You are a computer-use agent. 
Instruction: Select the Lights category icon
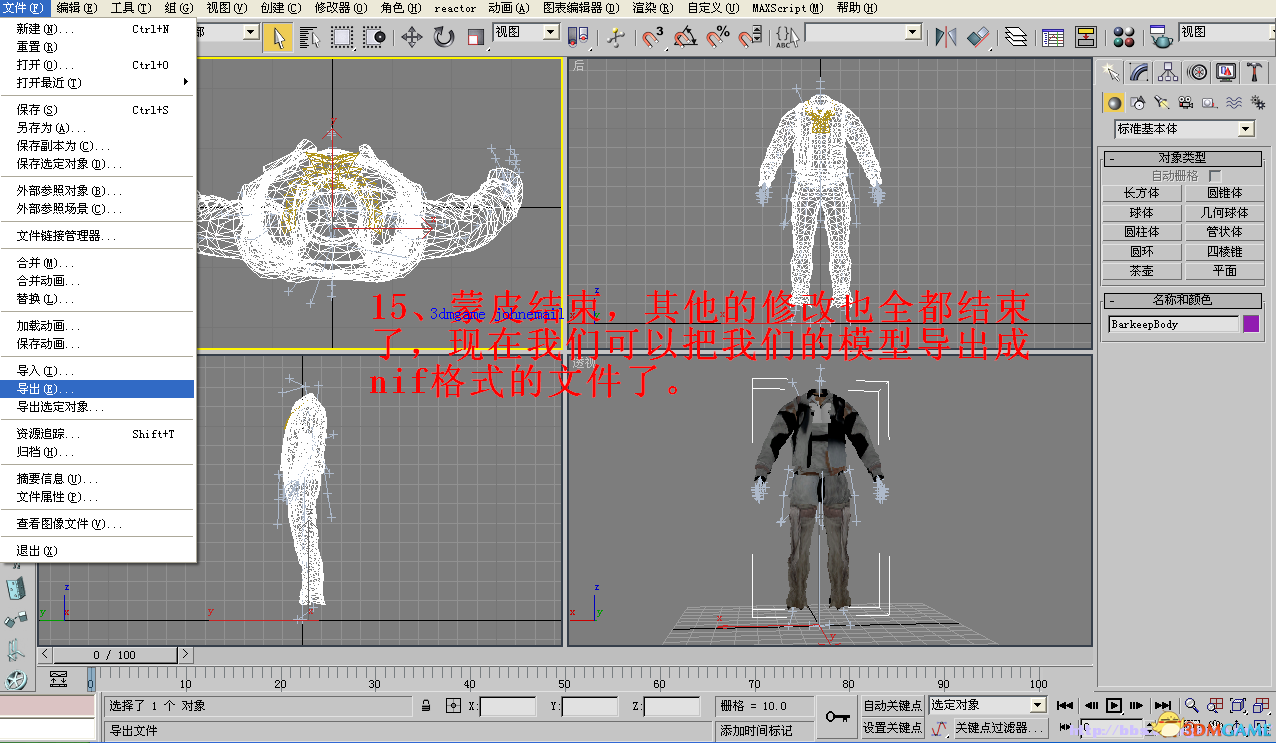[x=1162, y=102]
